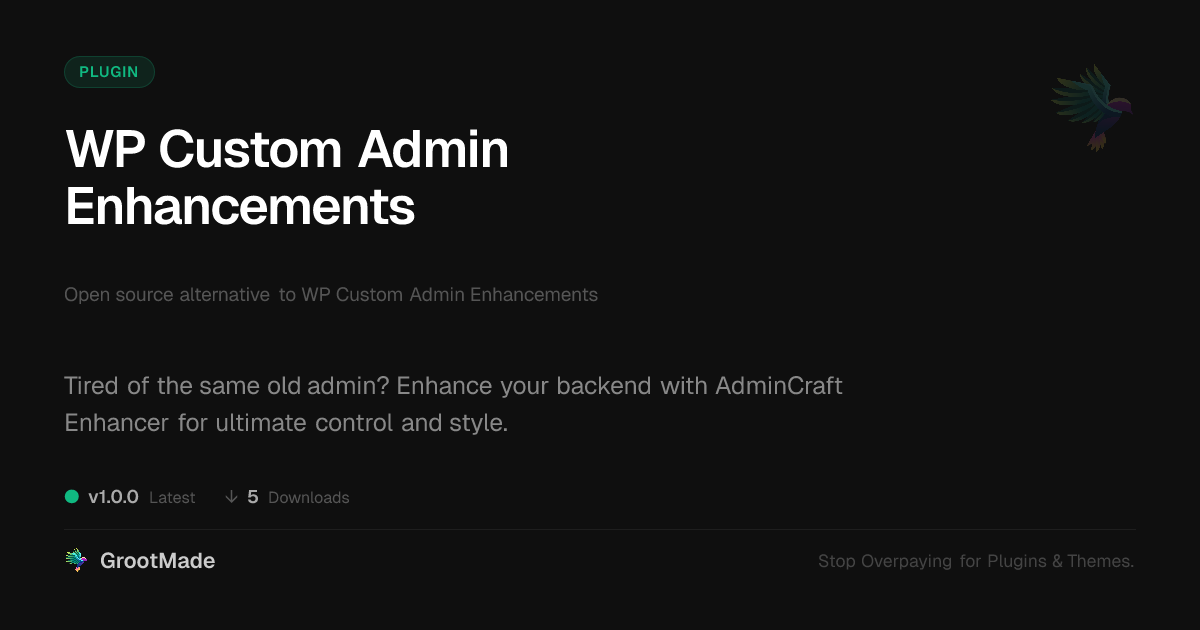Click the downloads down-arrow icon
The height and width of the screenshot is (630, 1200).
[231, 497]
